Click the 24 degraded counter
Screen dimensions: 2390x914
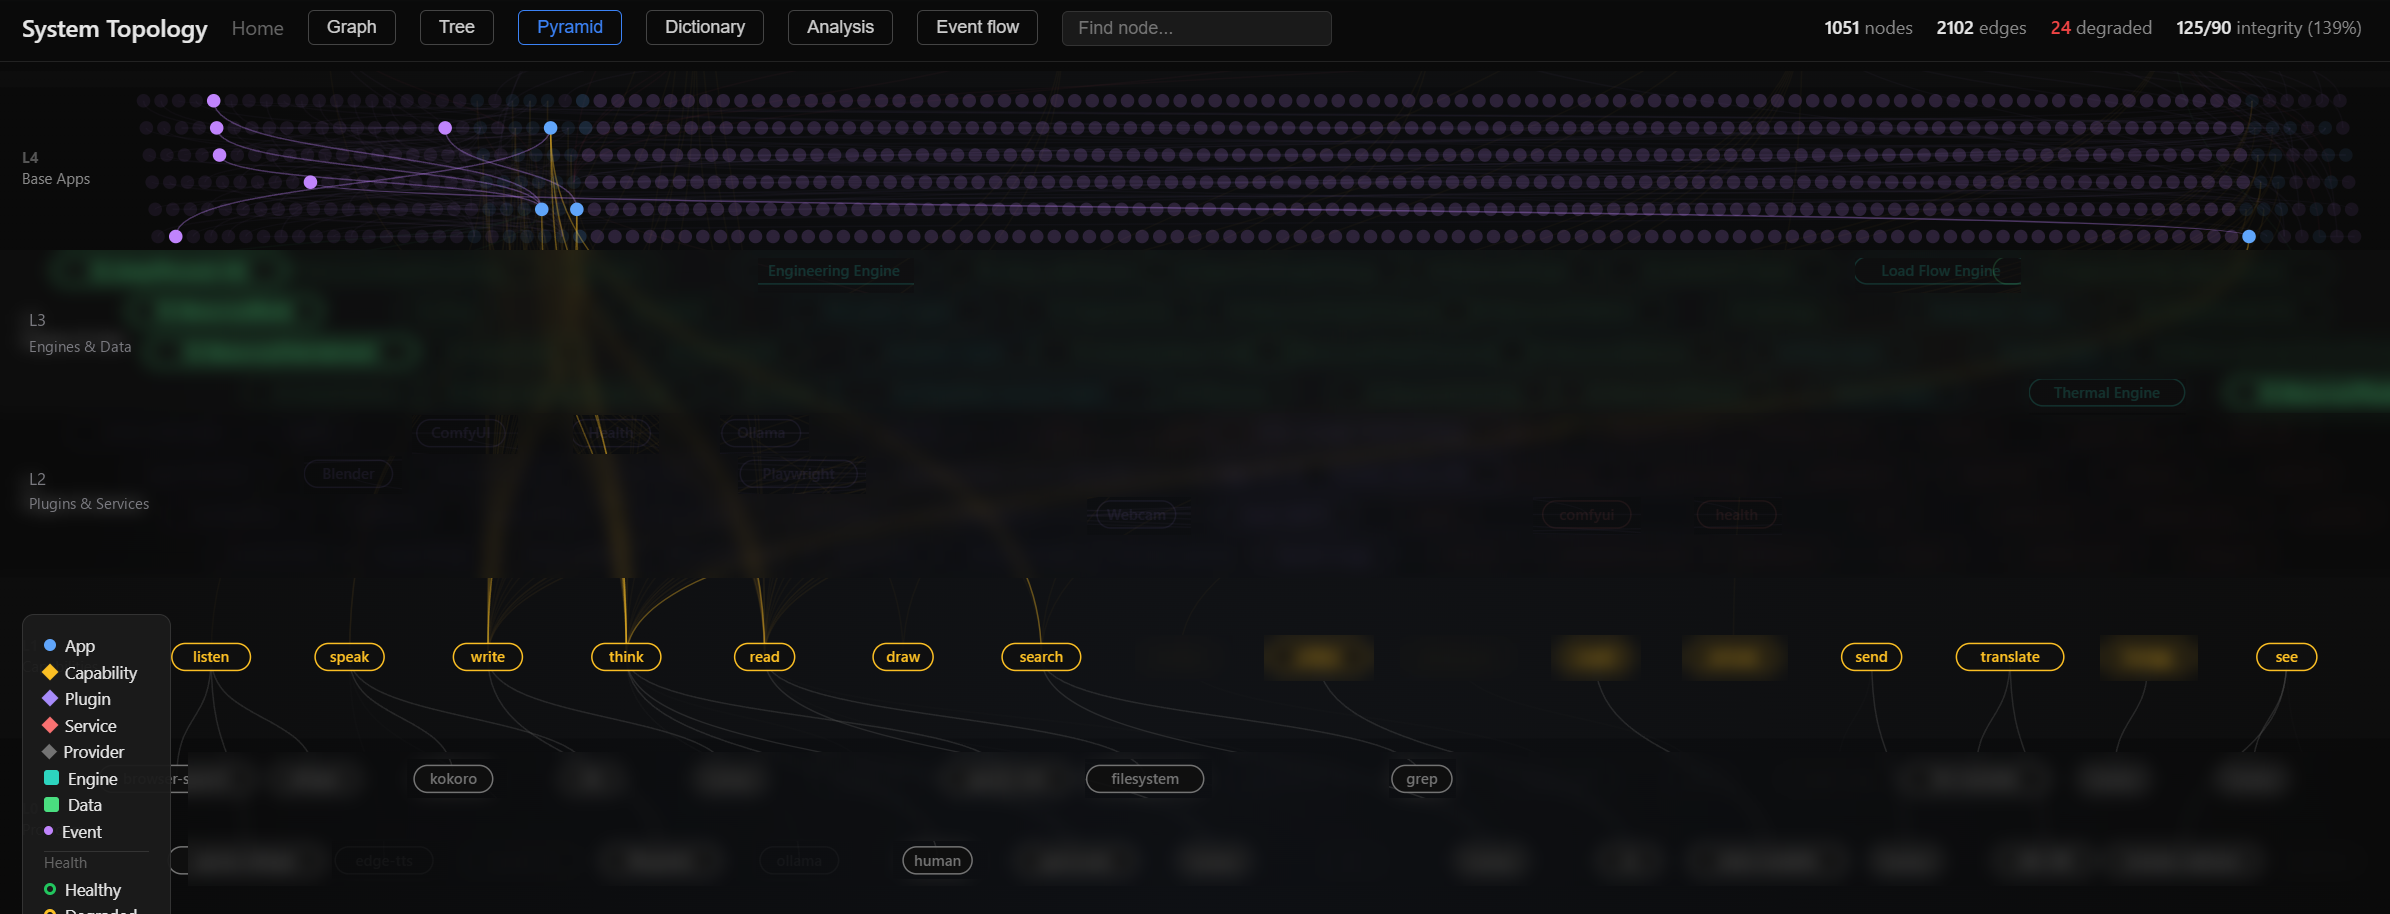click(x=2101, y=28)
